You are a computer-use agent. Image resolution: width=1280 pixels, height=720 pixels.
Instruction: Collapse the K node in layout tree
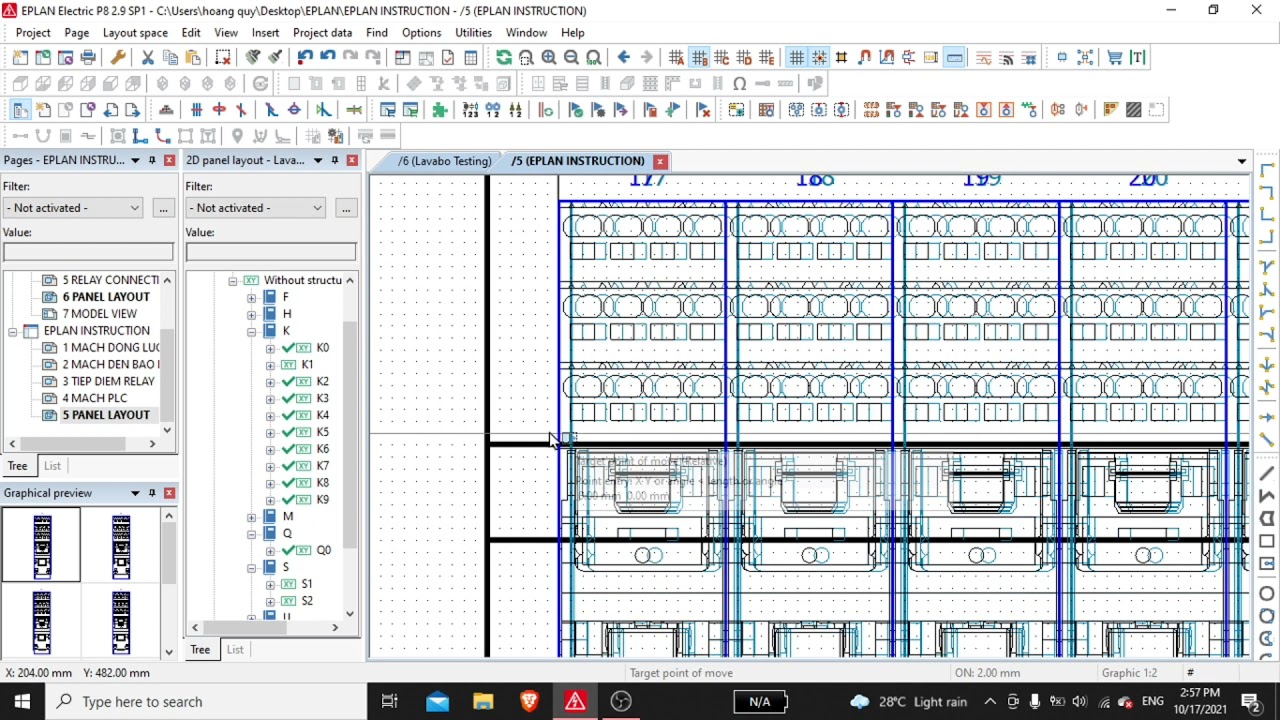tap(251, 331)
